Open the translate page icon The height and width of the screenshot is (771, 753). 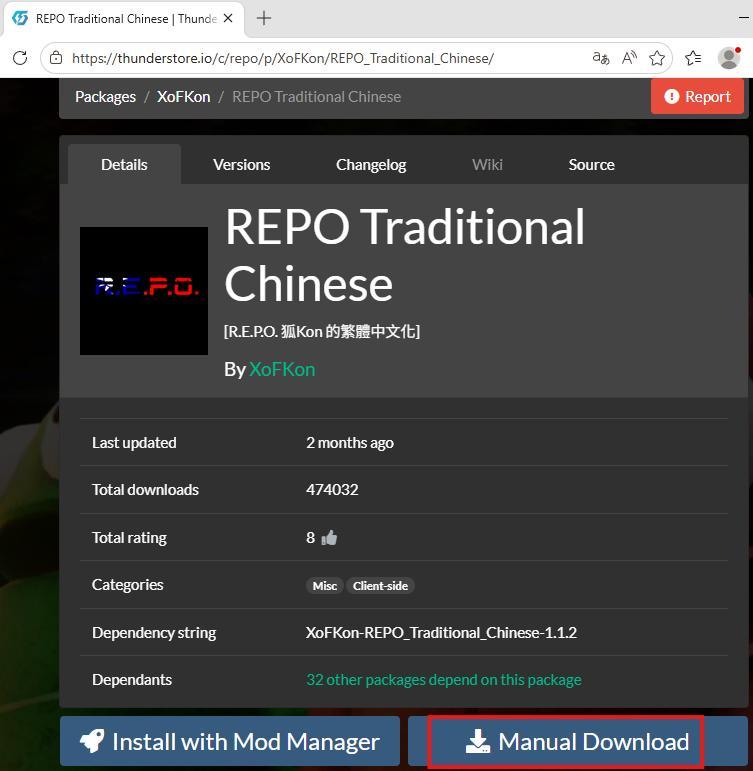point(601,58)
